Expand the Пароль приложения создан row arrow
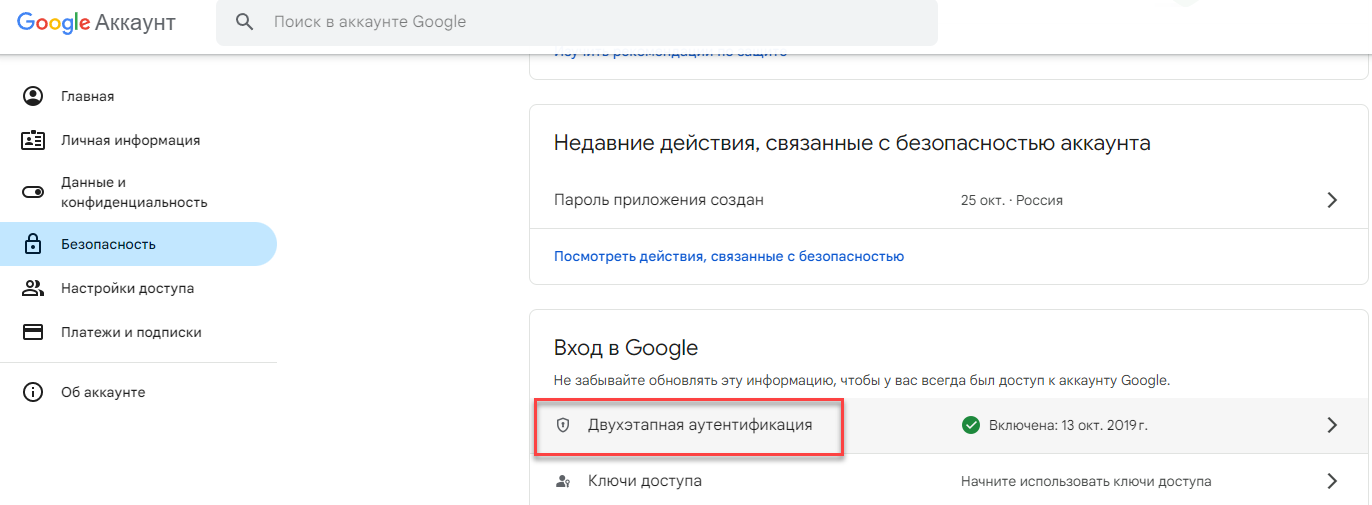The height and width of the screenshot is (505, 1372). [1331, 200]
